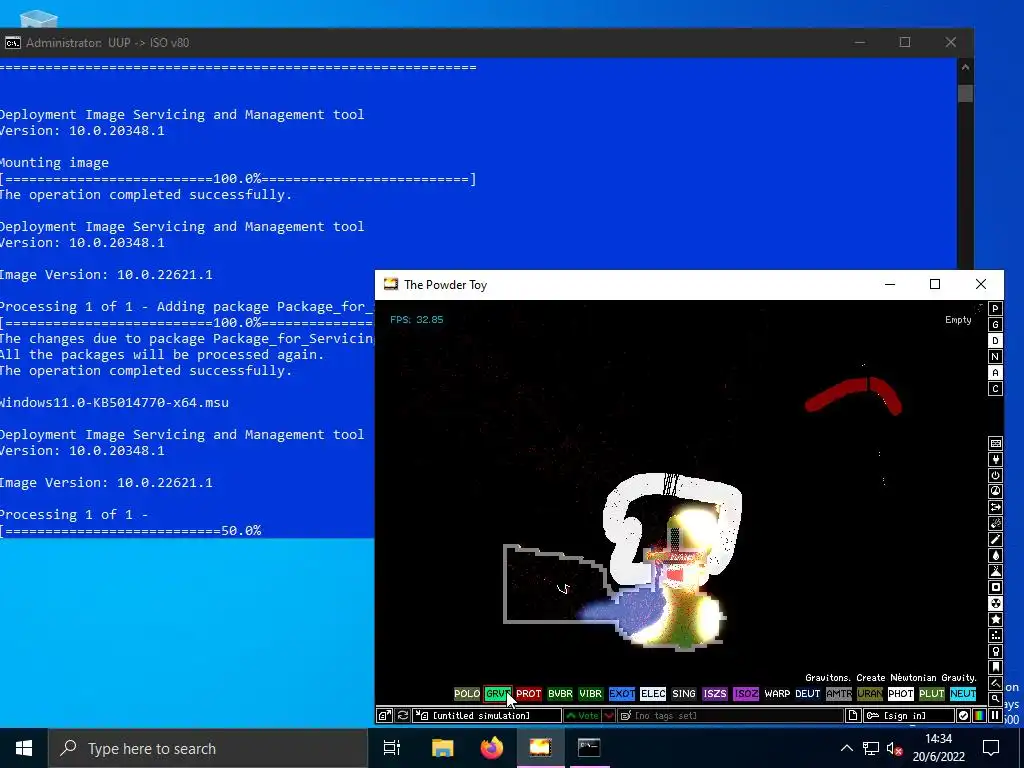Select the PHOT element
Viewport: 1024px width, 768px height.
(901, 694)
